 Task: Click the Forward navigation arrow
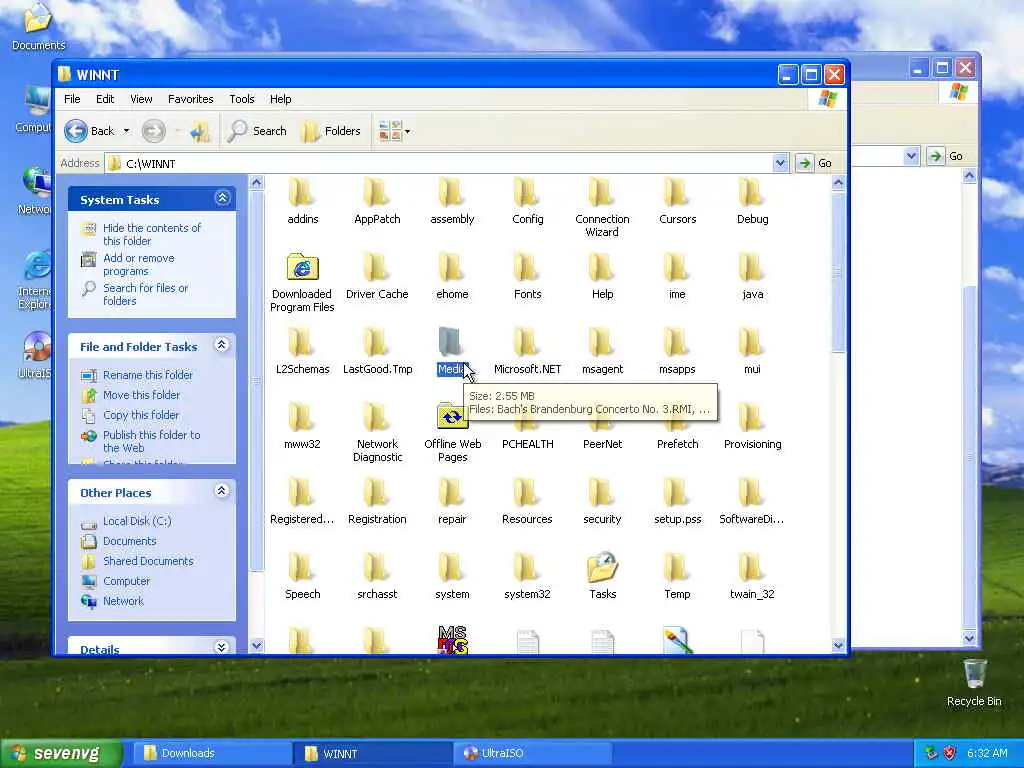pos(153,131)
